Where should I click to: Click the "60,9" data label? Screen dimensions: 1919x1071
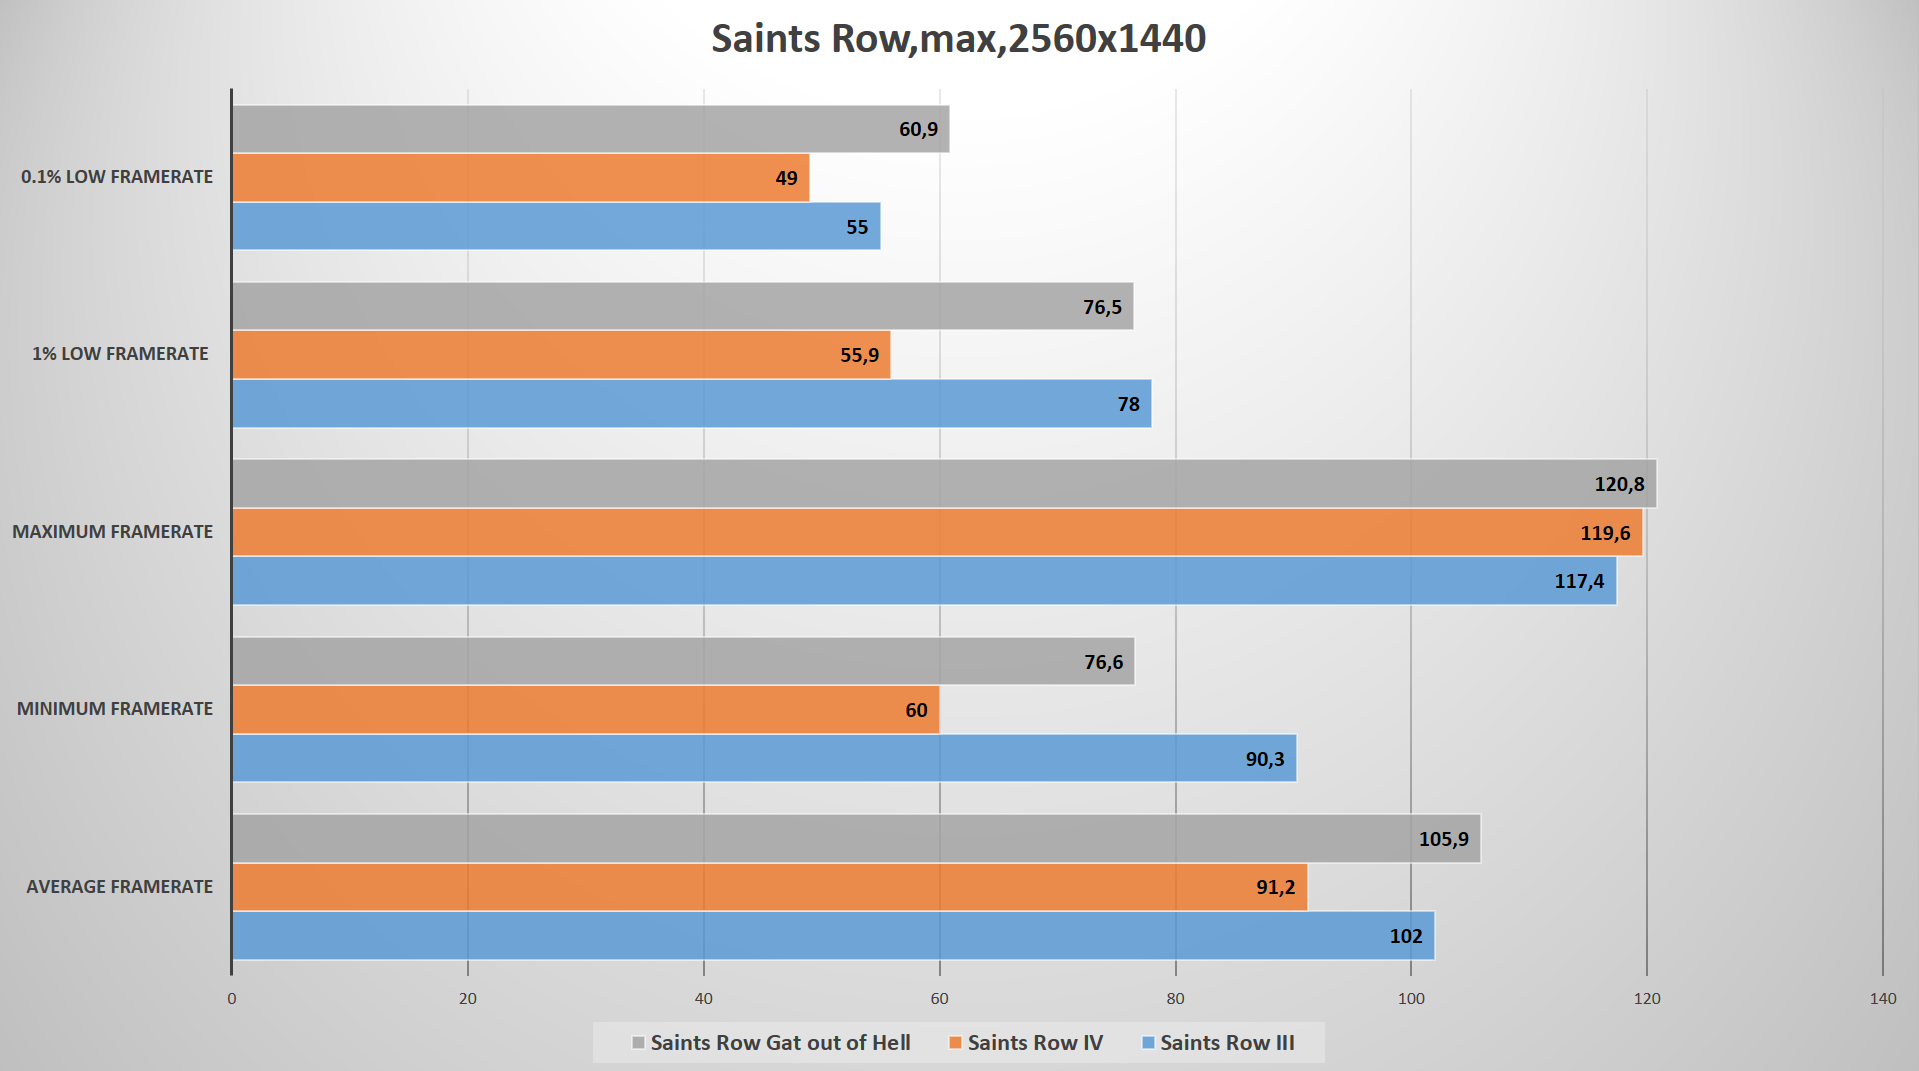point(918,129)
